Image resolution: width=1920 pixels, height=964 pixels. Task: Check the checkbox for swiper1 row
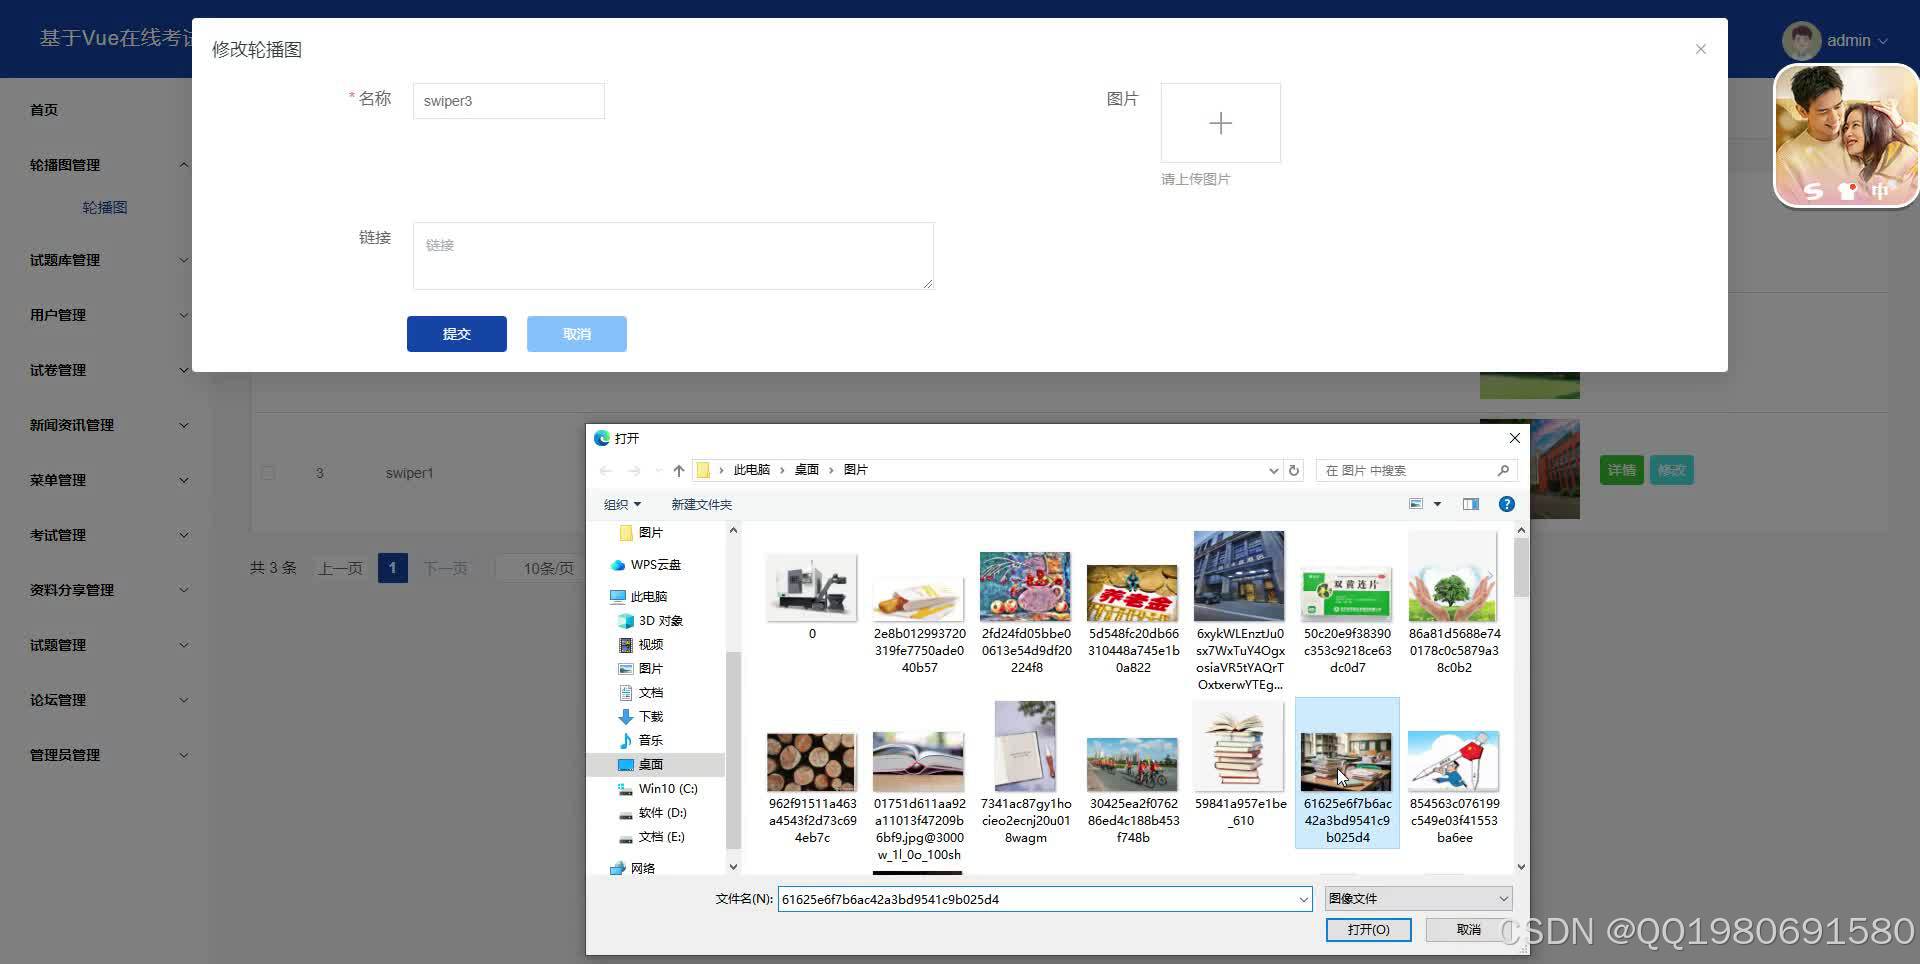[x=267, y=472]
